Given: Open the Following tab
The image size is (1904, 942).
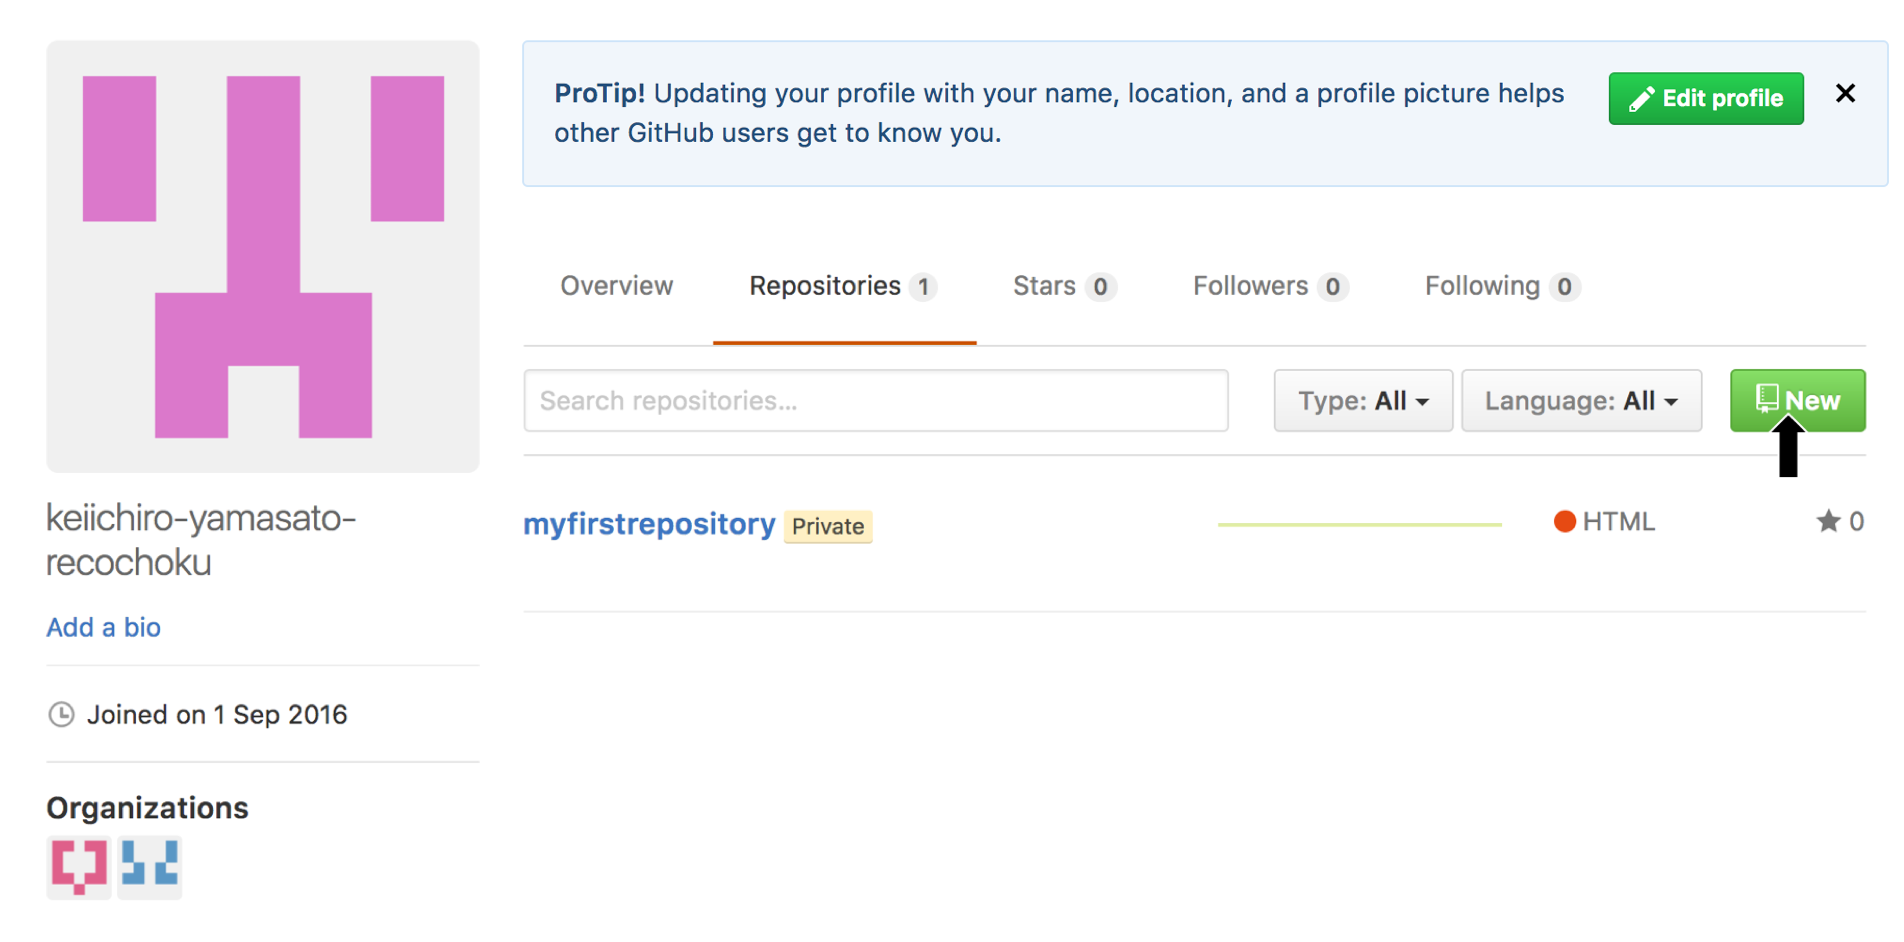Looking at the screenshot, I should (x=1500, y=286).
